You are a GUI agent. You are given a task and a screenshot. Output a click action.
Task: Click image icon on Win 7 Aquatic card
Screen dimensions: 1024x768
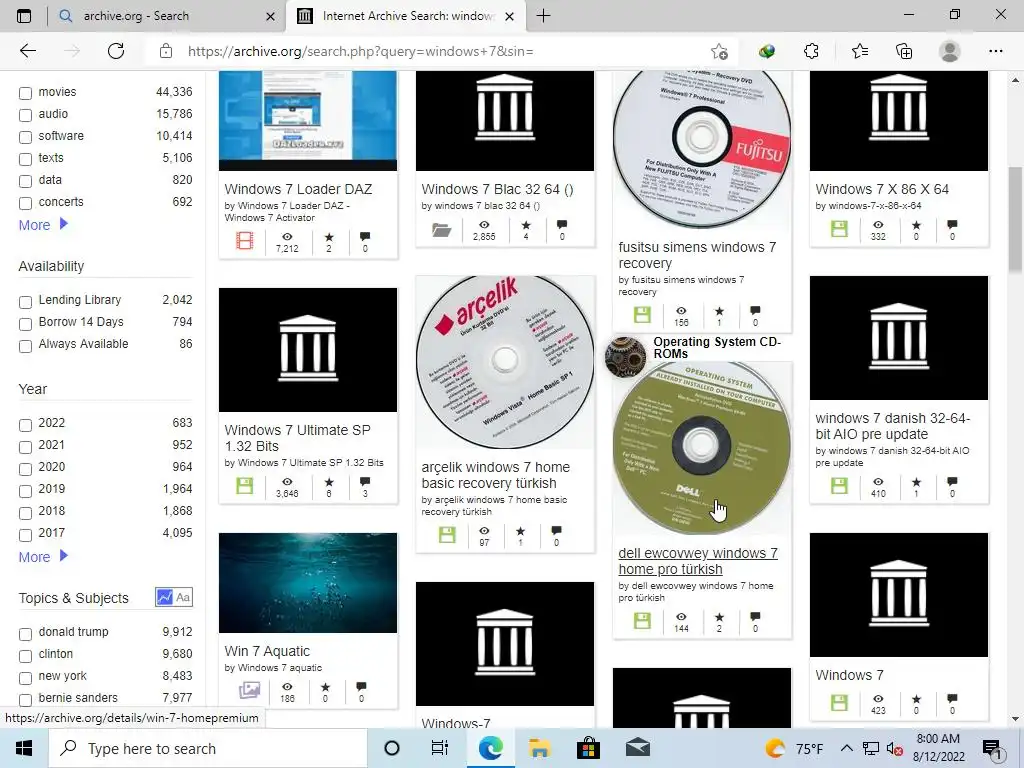[249, 690]
